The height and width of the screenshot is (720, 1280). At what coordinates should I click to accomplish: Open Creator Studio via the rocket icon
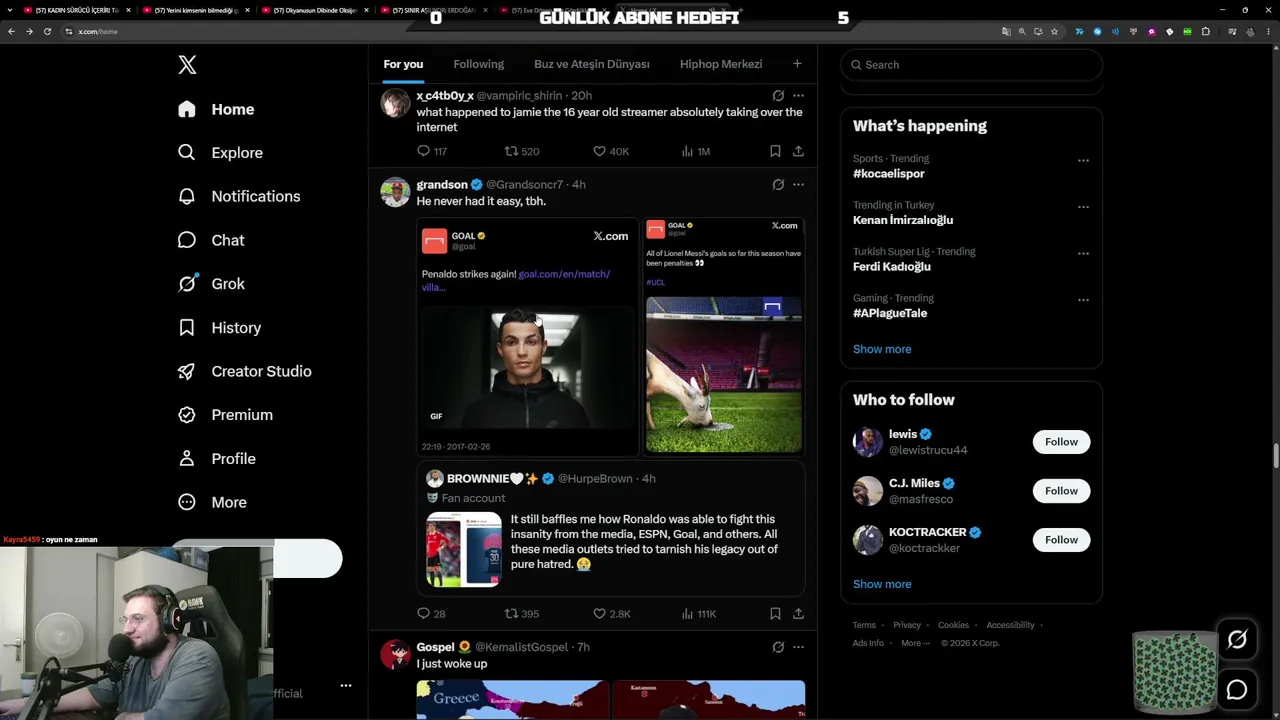(187, 371)
